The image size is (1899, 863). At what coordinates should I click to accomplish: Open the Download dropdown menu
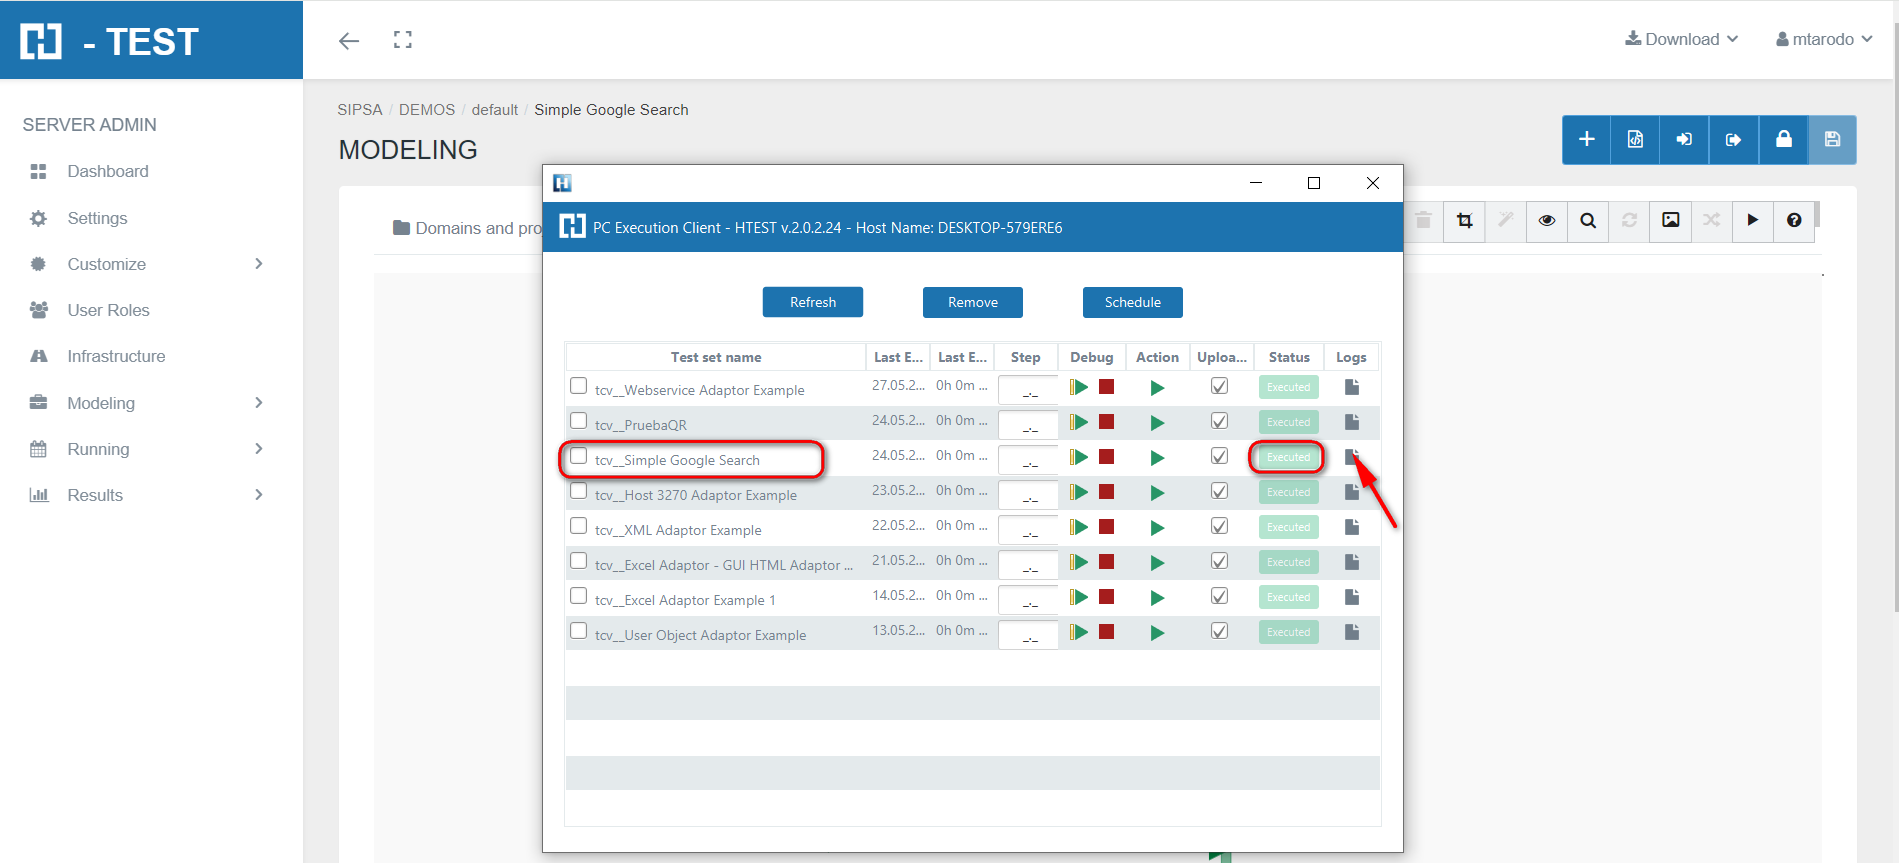point(1682,39)
